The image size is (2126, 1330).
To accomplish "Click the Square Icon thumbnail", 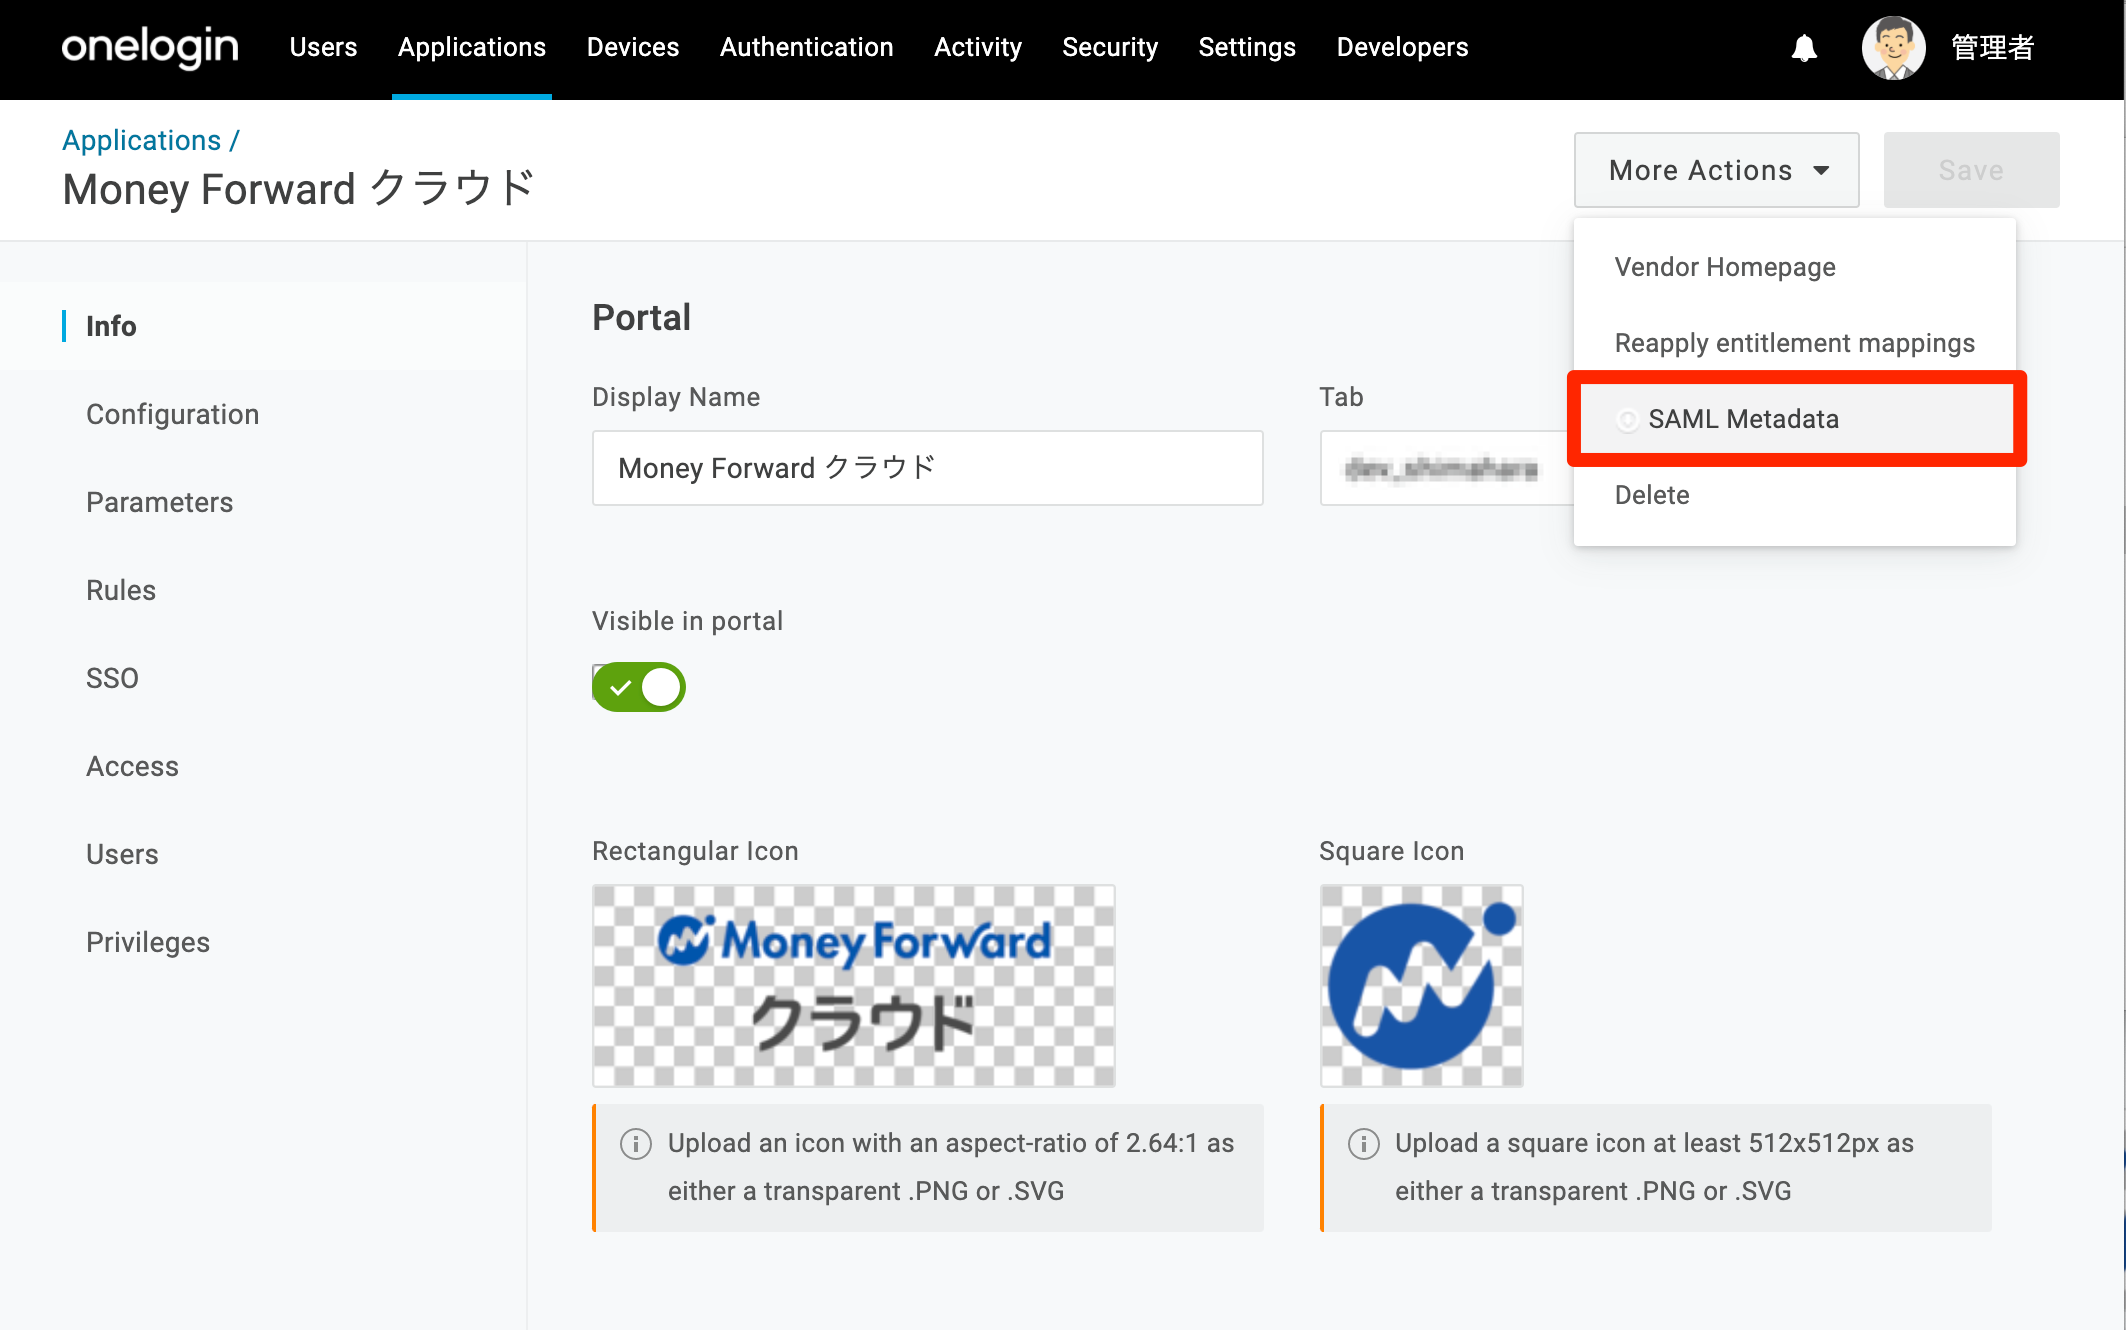I will coord(1422,986).
